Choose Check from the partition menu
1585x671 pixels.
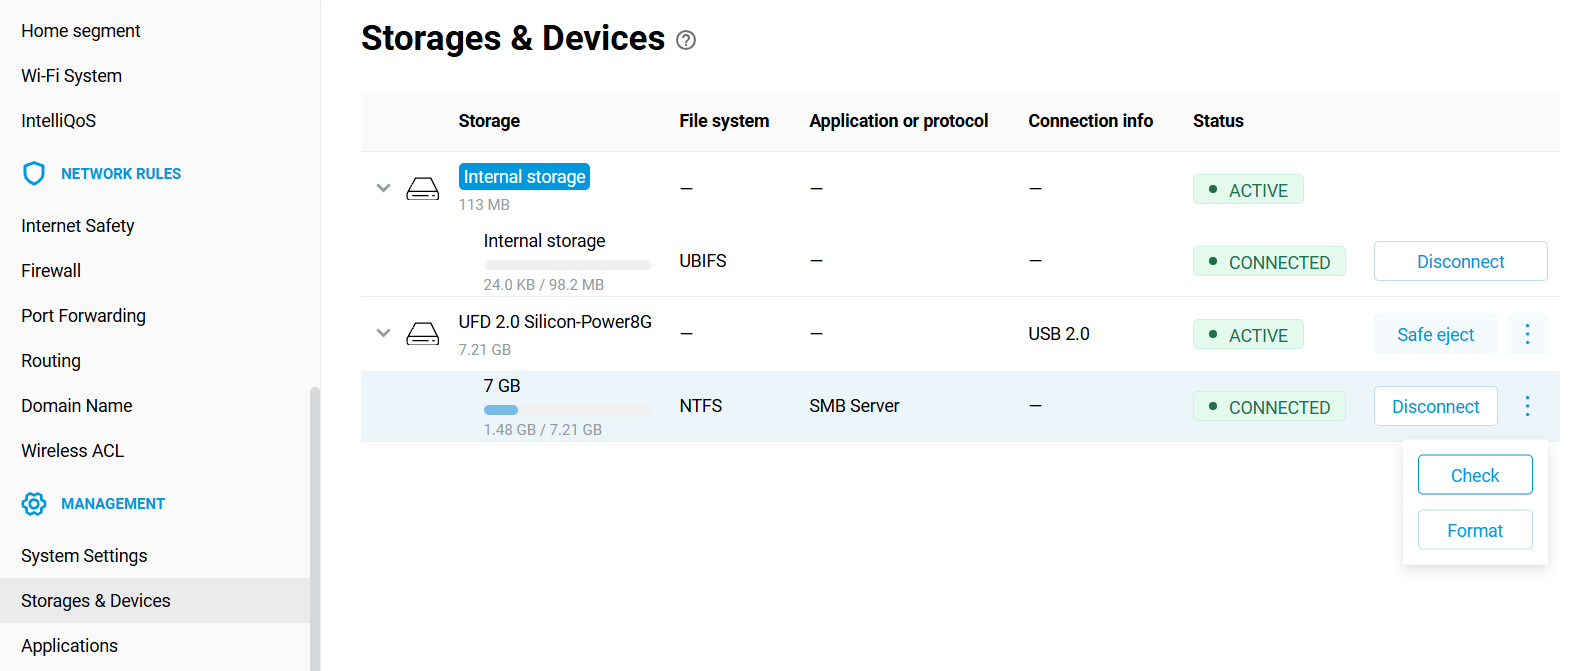[1475, 475]
